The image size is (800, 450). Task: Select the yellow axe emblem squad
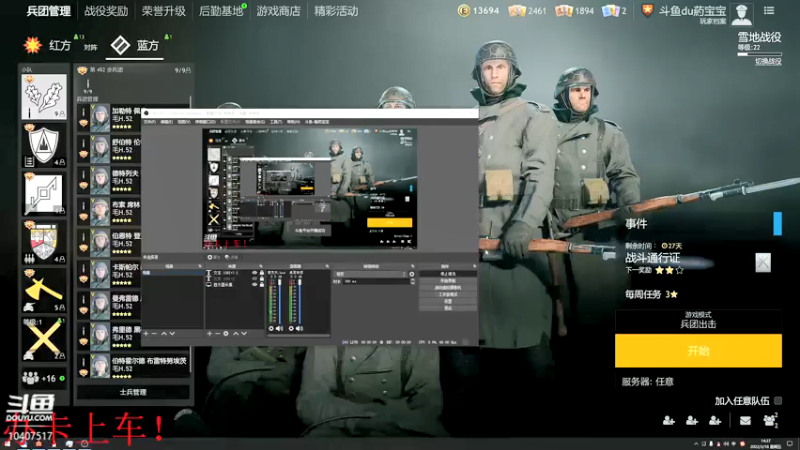44,291
